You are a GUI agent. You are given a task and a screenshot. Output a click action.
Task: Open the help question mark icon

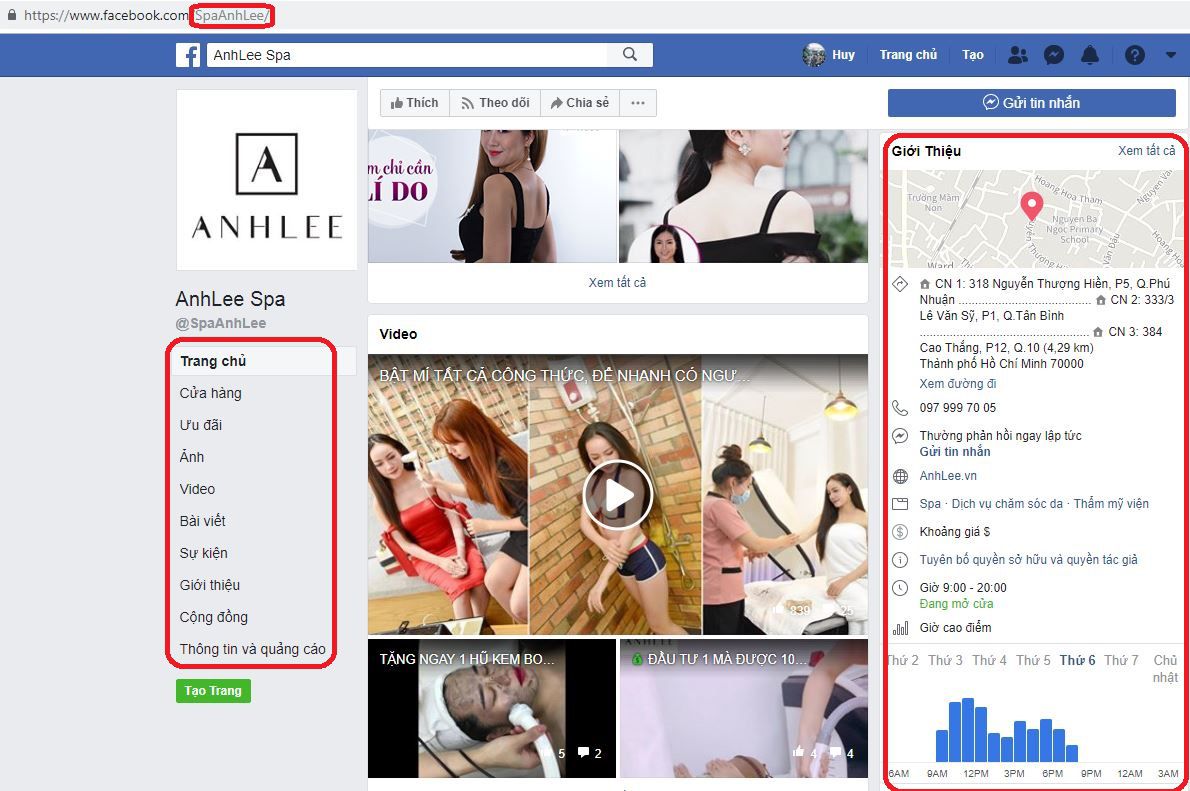click(x=1135, y=55)
